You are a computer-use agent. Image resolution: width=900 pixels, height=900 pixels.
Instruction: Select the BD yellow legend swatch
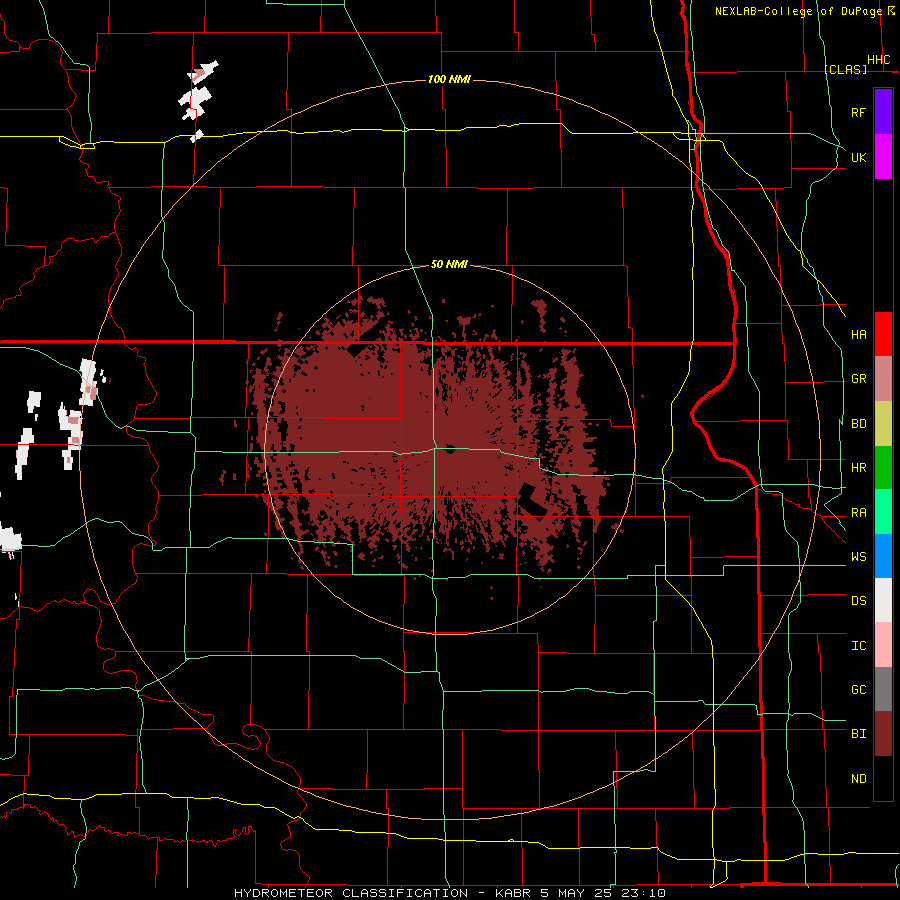tap(883, 424)
